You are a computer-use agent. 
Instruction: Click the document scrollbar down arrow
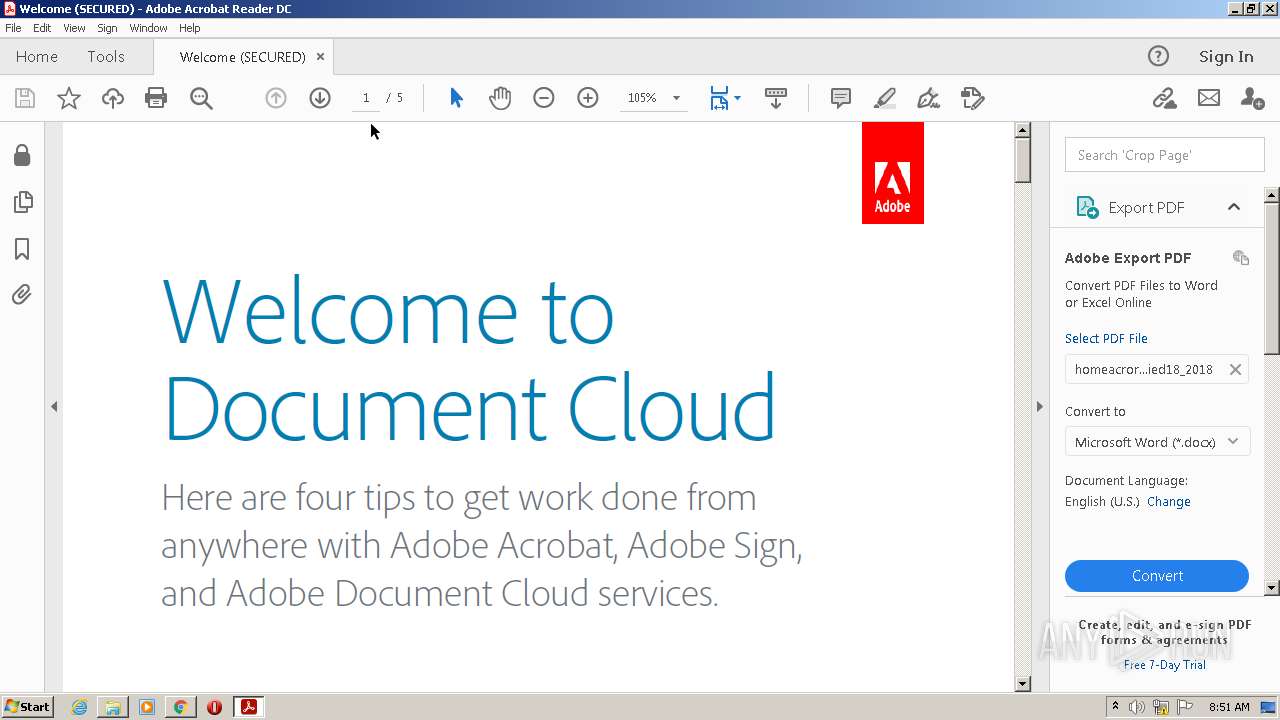pos(1022,684)
